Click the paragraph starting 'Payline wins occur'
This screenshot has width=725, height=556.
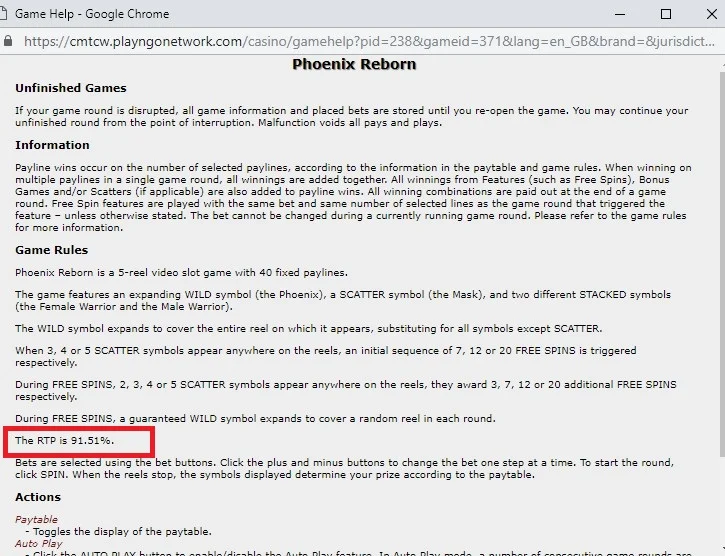[x=353, y=198]
